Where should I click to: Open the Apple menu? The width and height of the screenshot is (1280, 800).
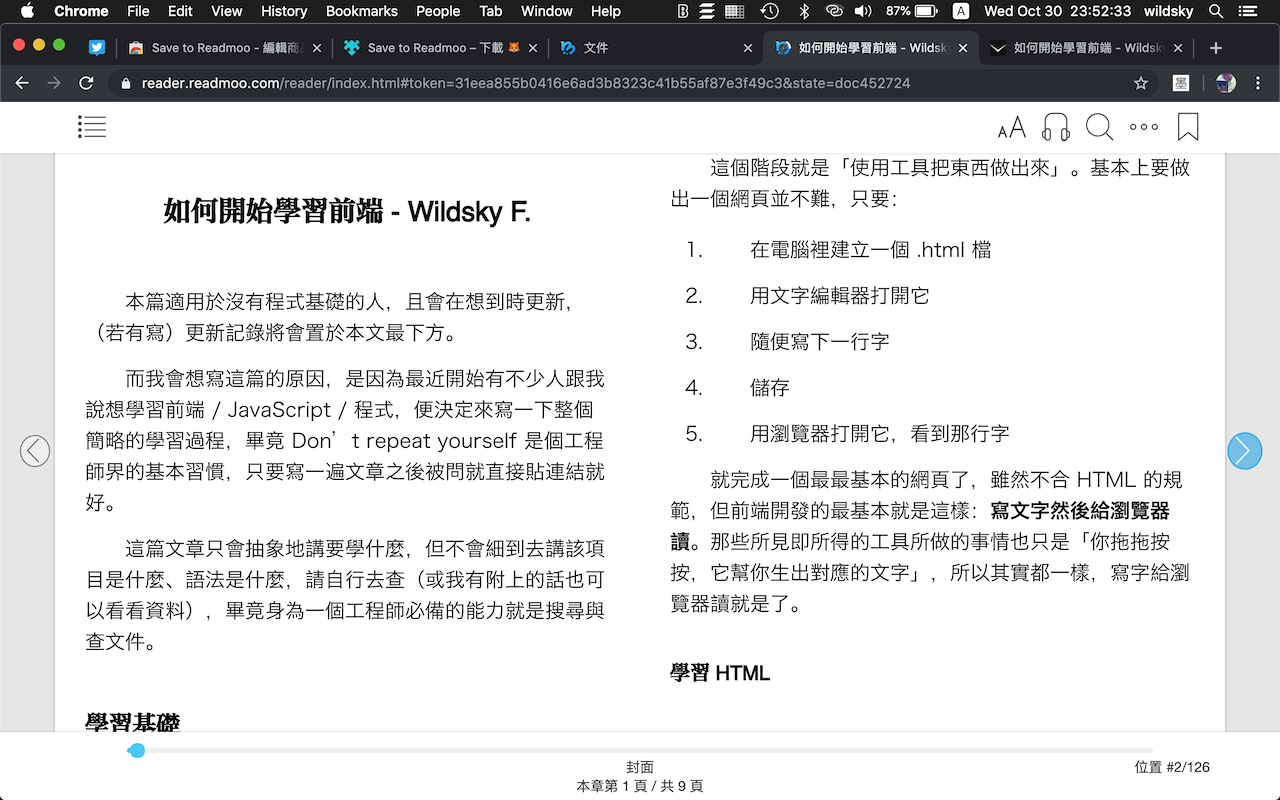[27, 11]
